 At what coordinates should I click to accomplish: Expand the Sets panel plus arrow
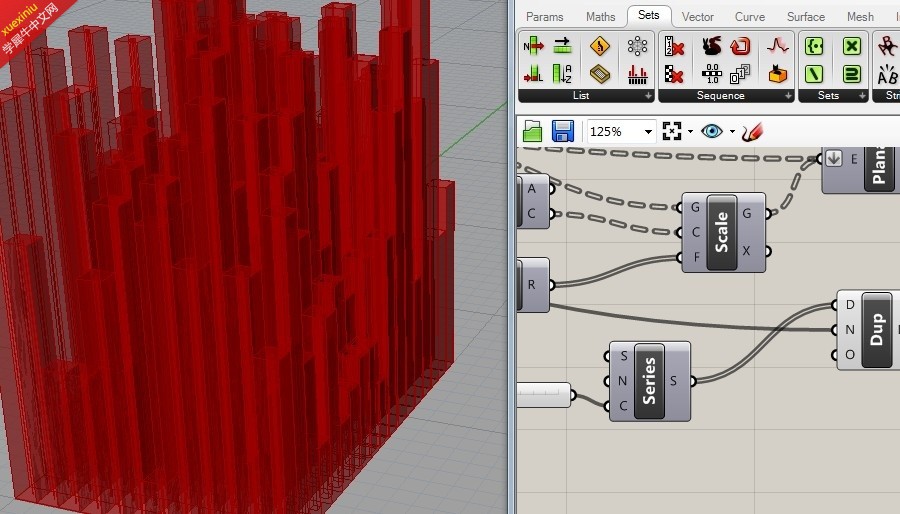tap(862, 96)
